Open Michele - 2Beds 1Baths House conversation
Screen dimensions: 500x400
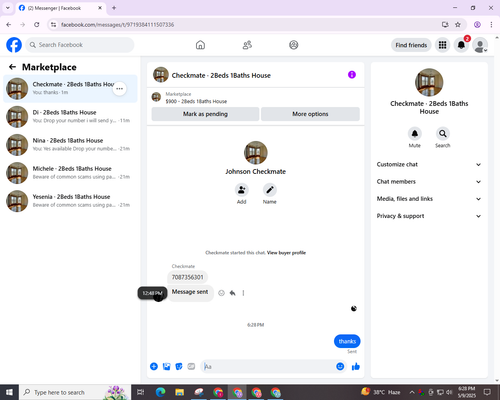[x=70, y=173]
